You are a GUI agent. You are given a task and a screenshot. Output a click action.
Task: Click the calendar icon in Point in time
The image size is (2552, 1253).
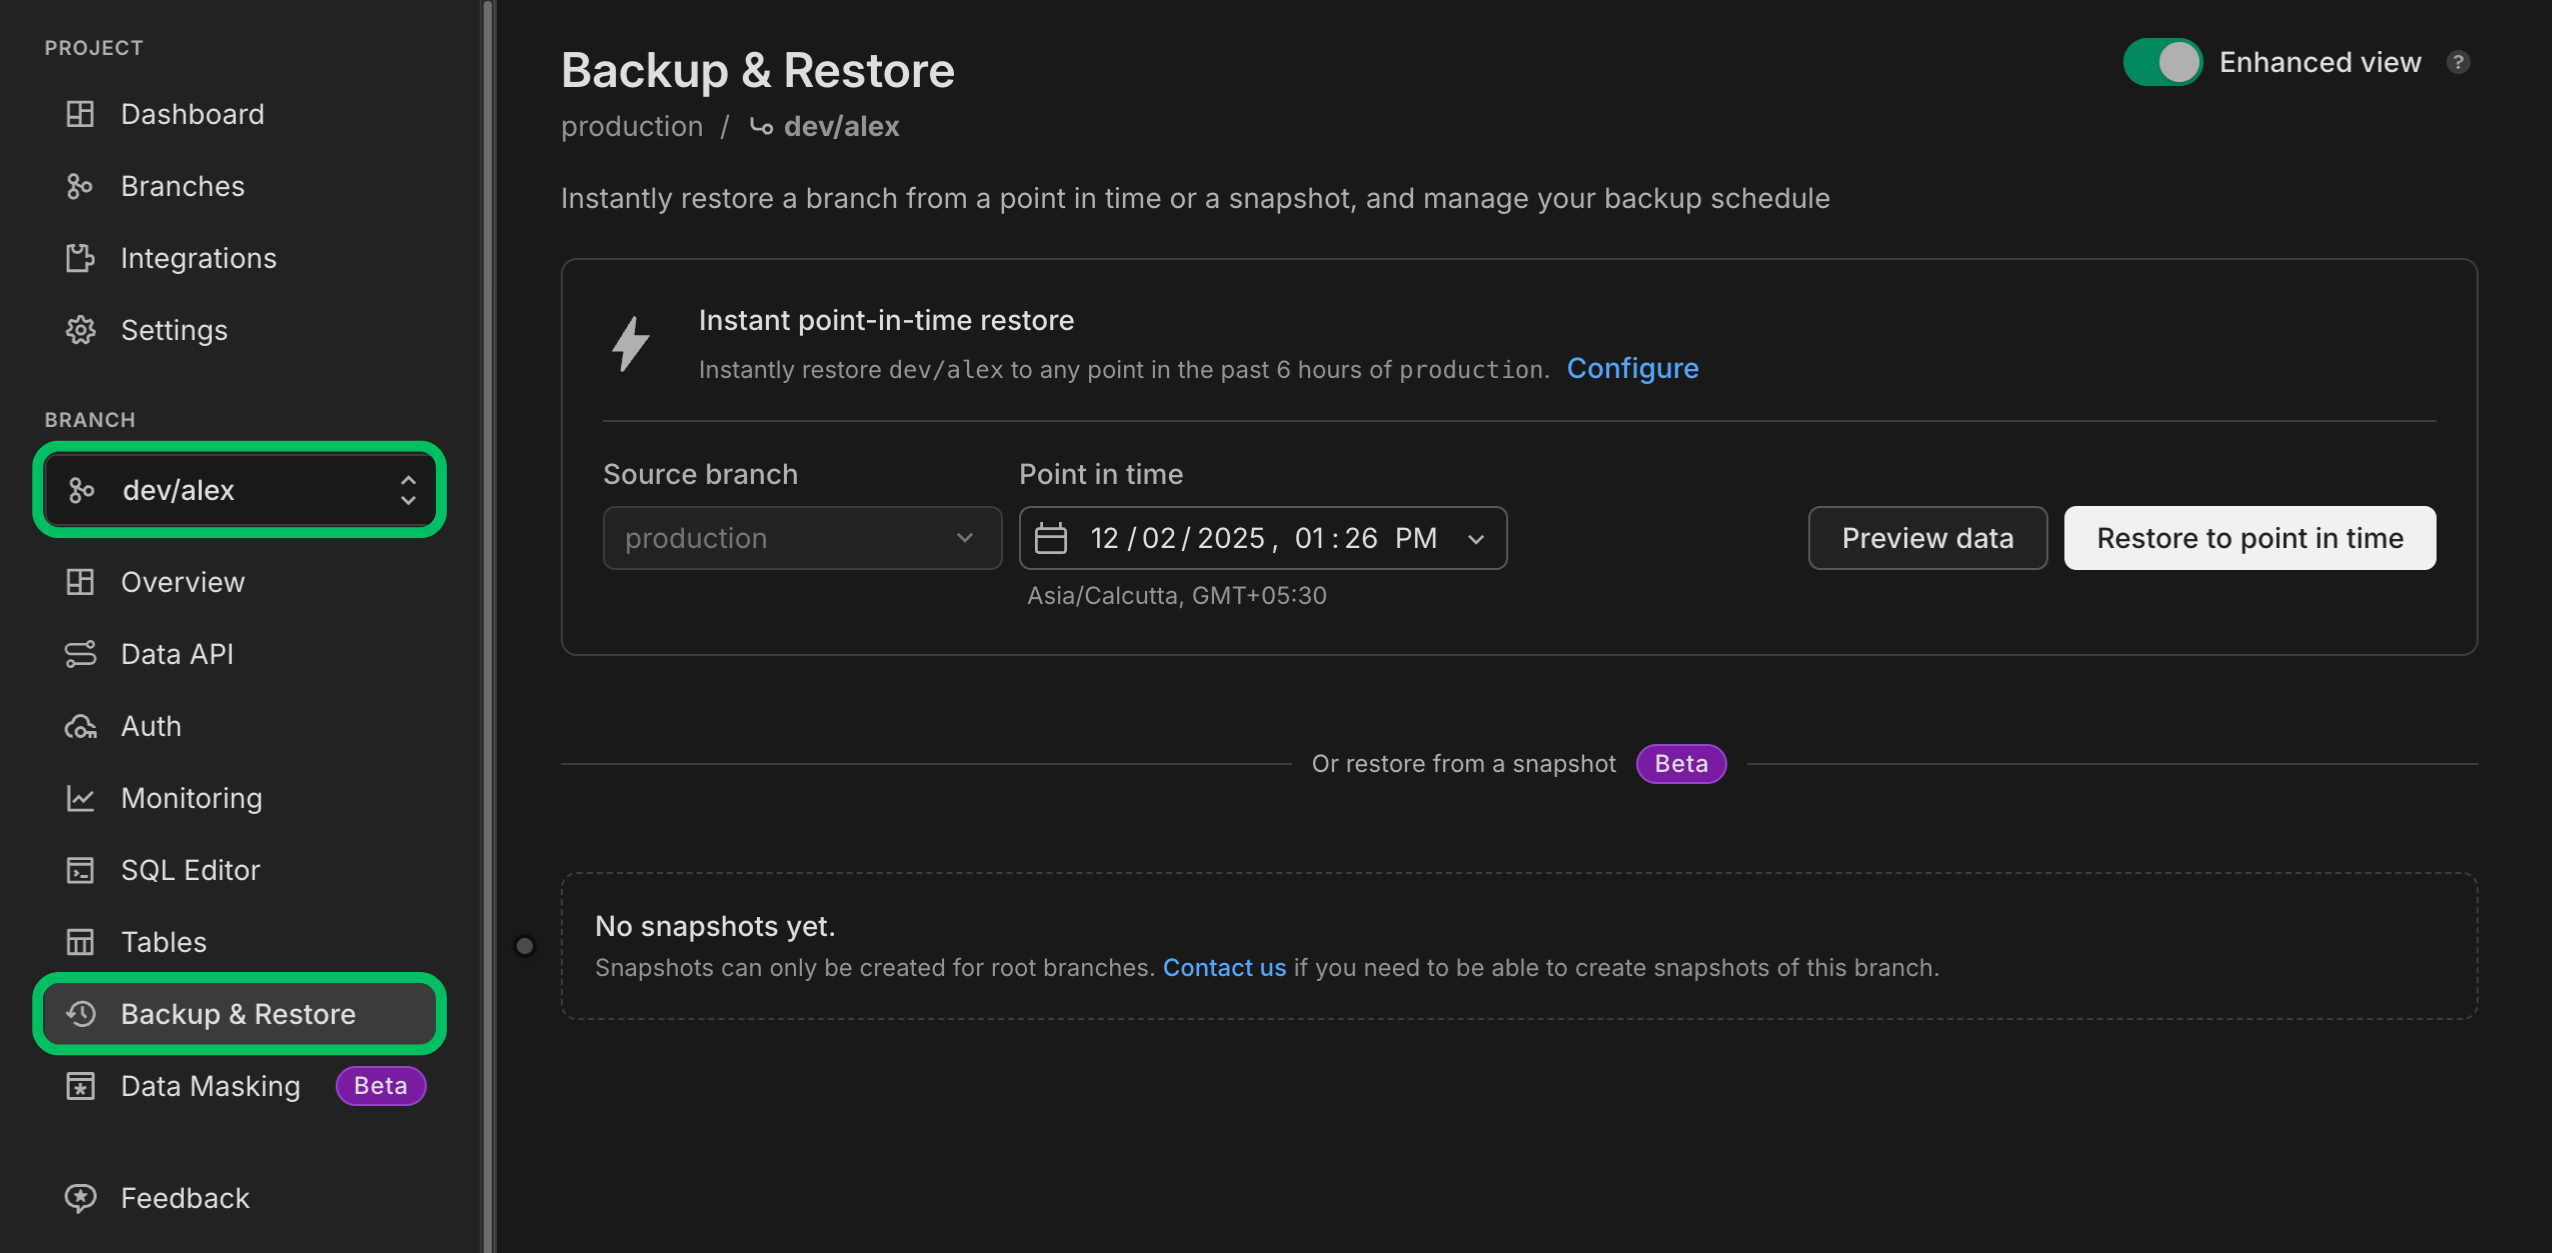[x=1052, y=538]
